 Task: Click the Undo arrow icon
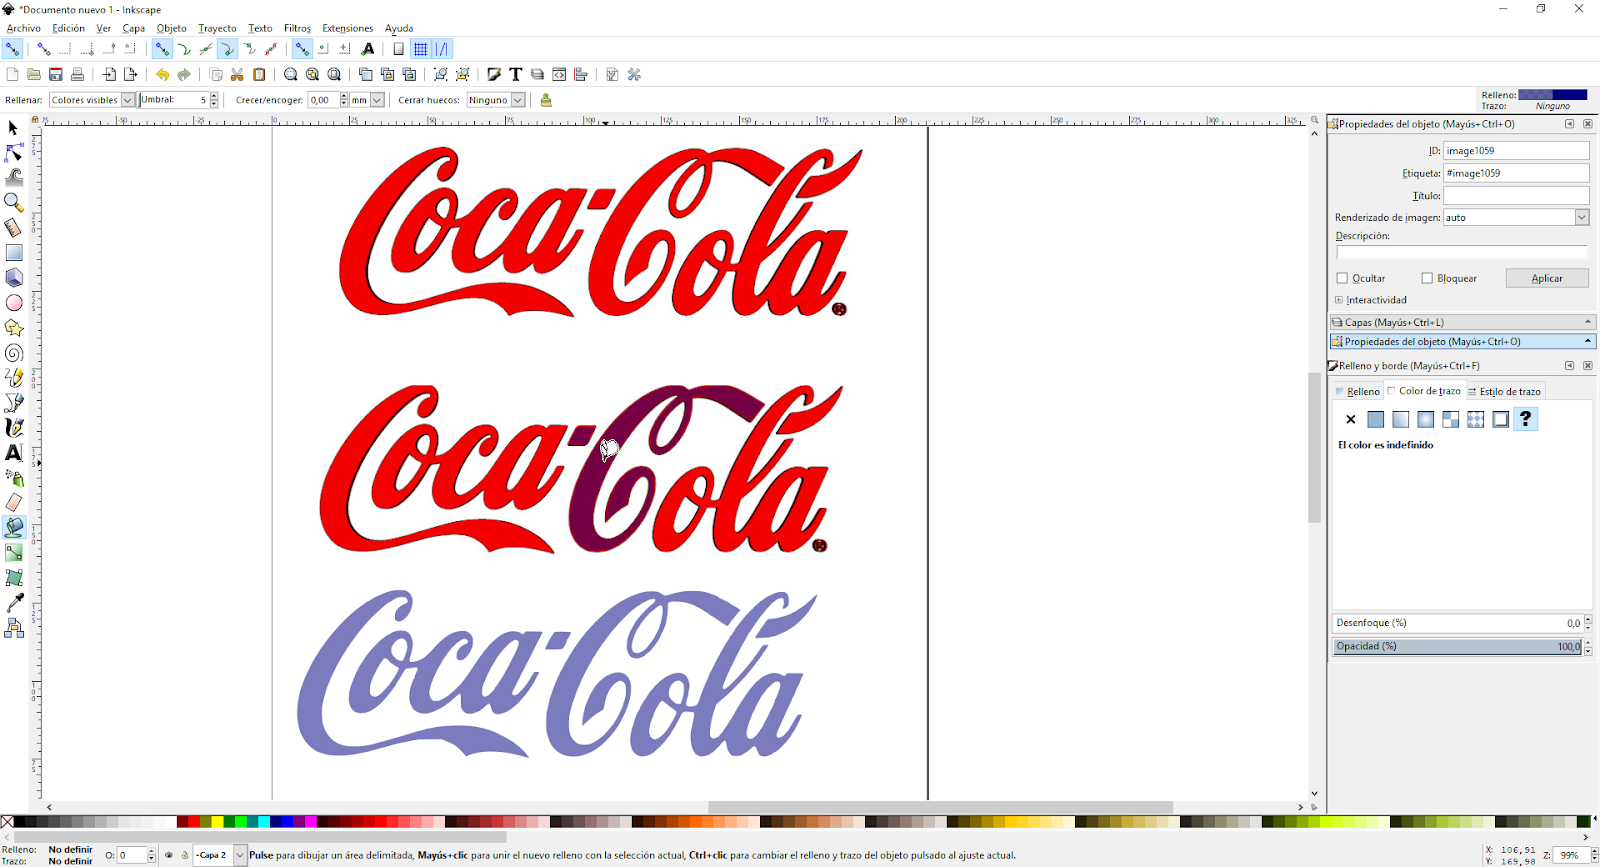[162, 75]
